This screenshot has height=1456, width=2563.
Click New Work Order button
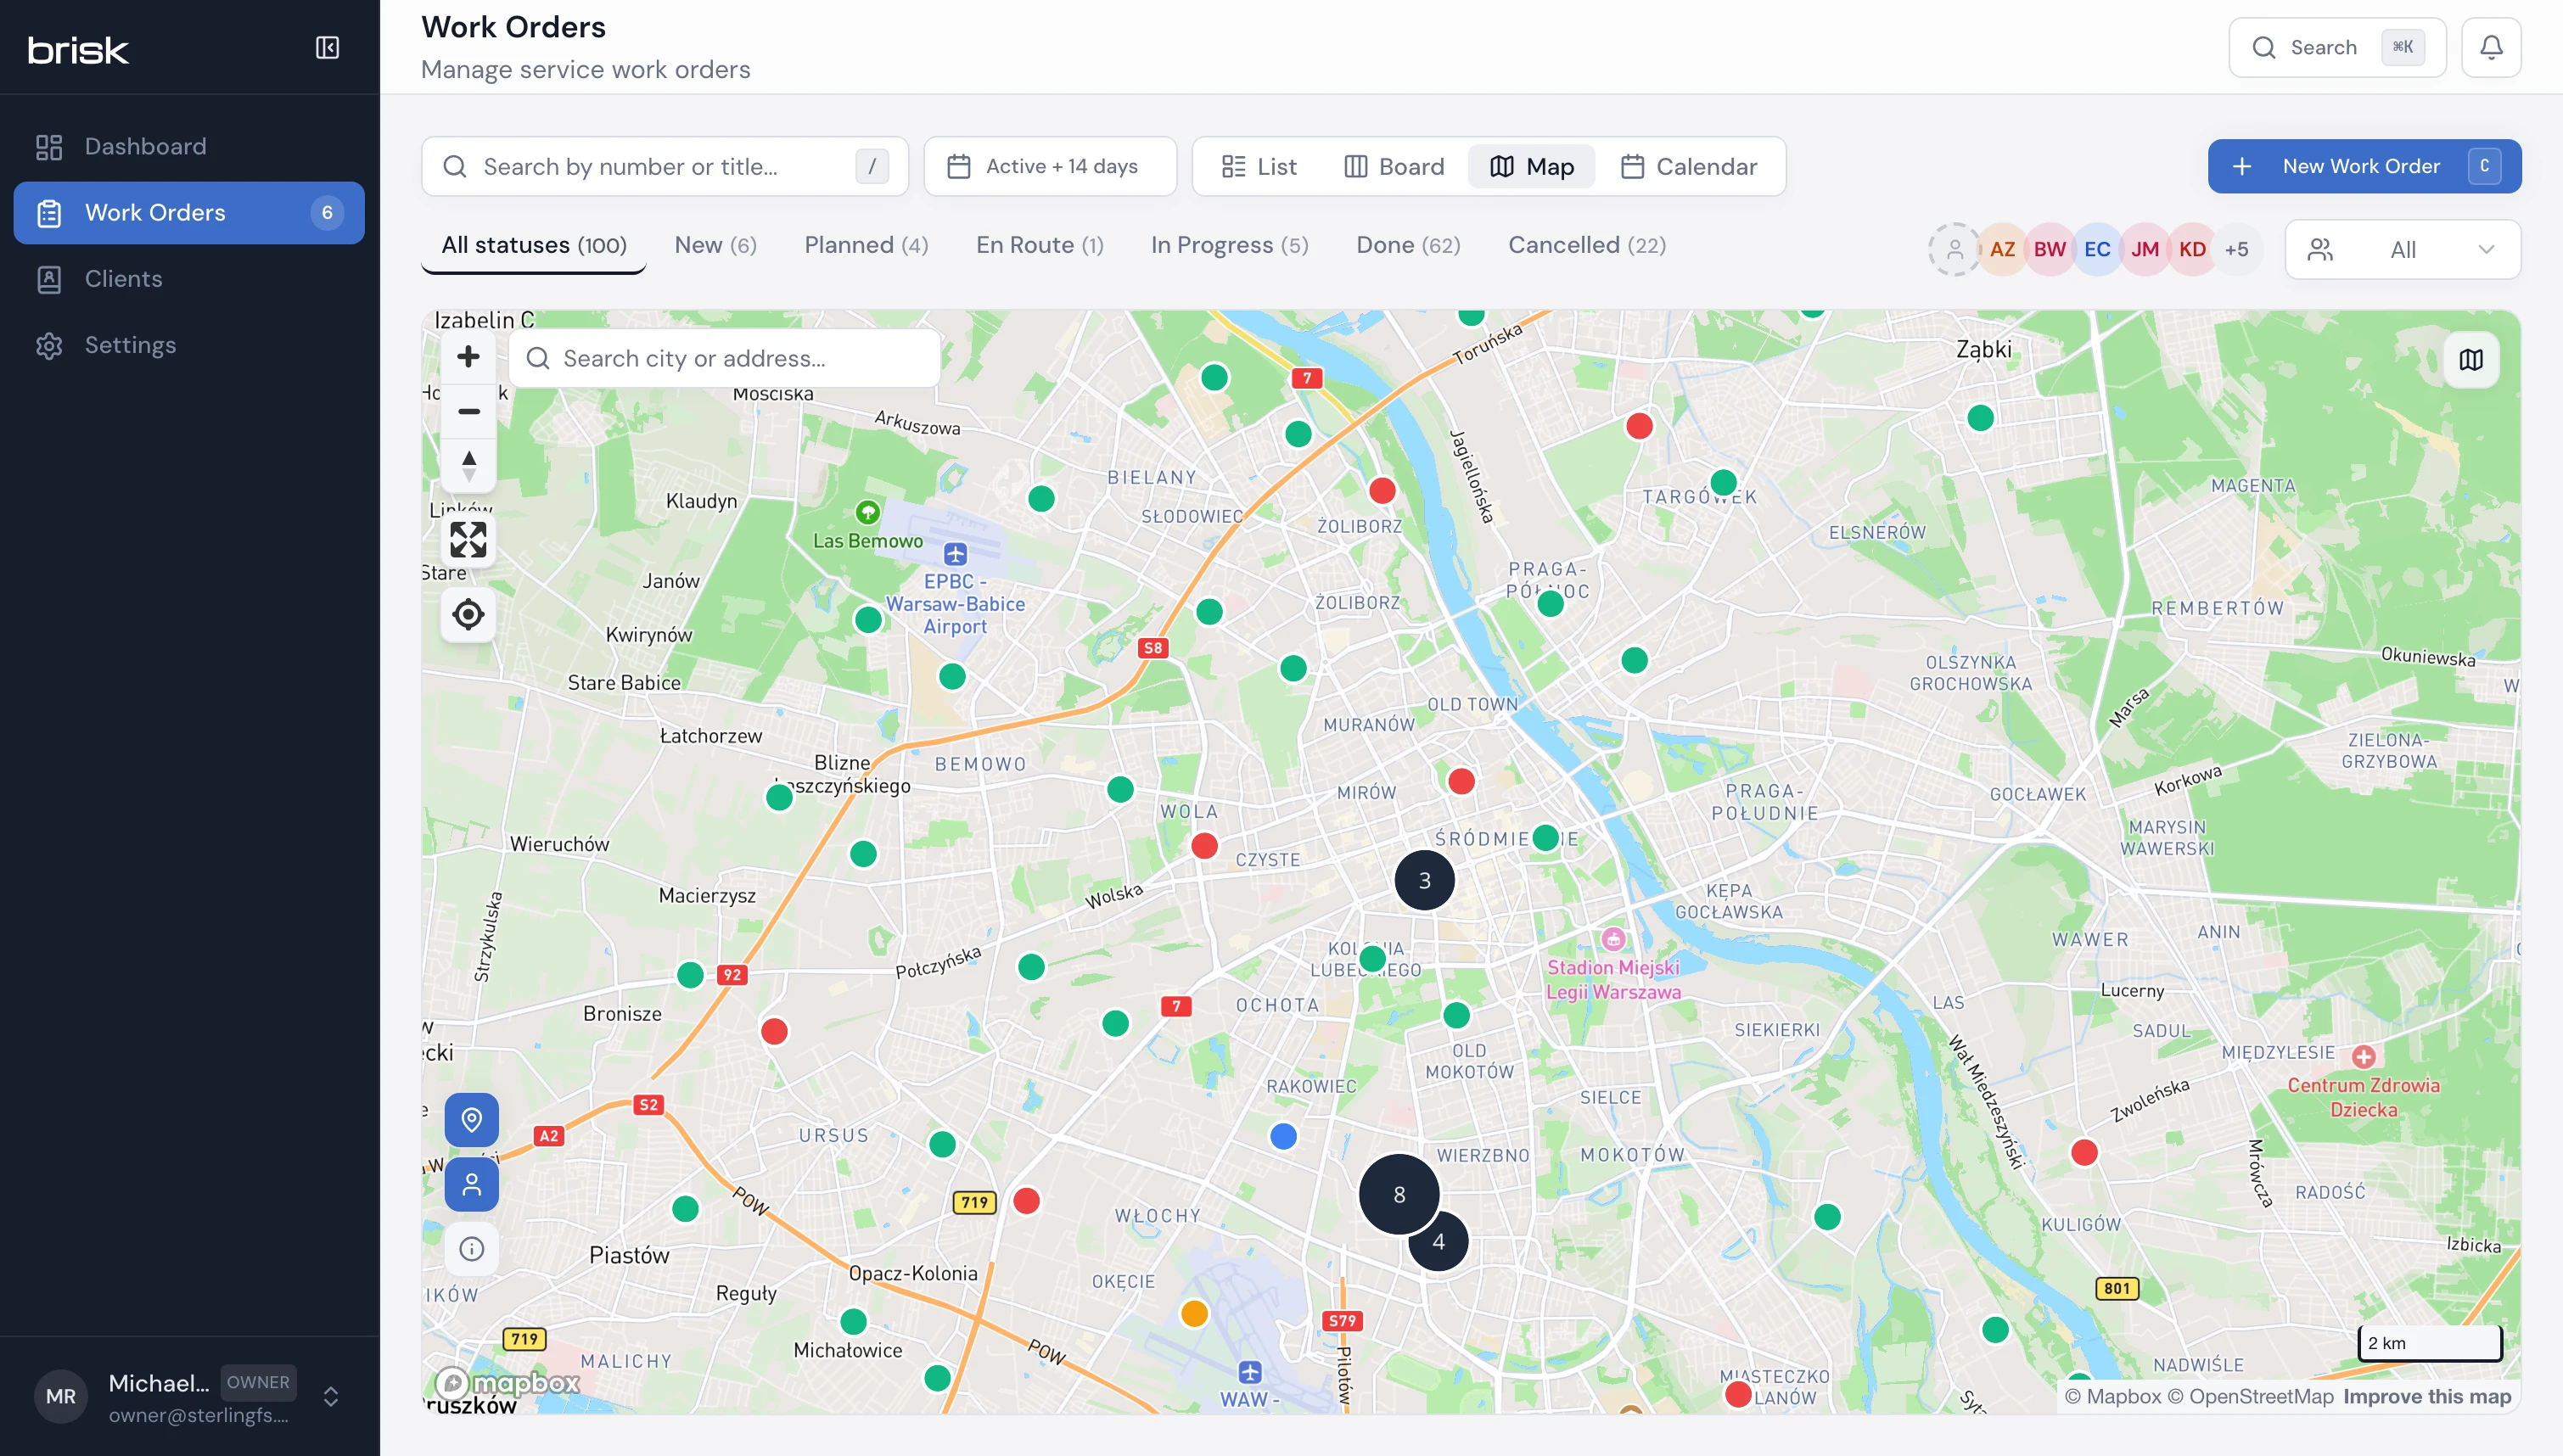coord(2364,167)
